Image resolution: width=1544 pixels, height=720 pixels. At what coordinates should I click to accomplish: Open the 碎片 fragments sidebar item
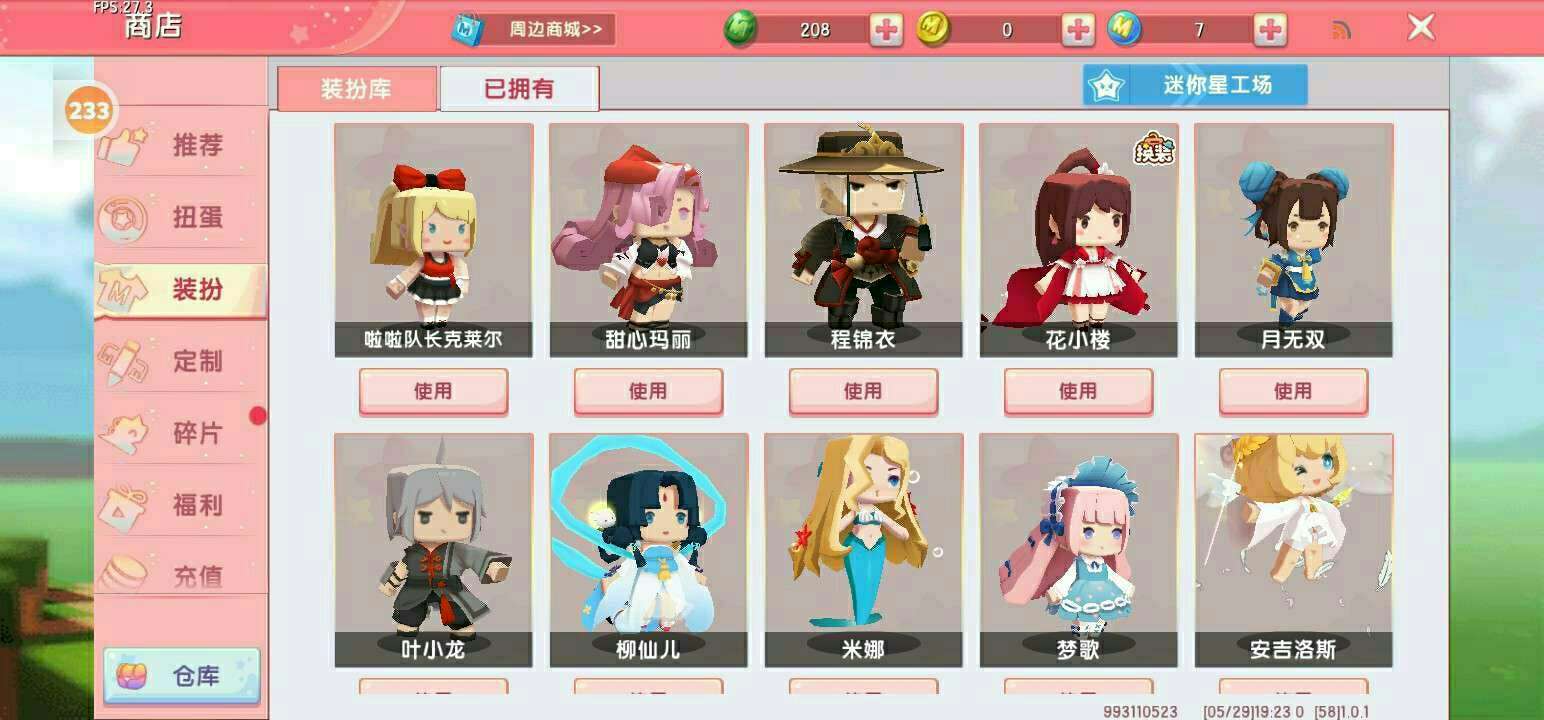tap(181, 433)
